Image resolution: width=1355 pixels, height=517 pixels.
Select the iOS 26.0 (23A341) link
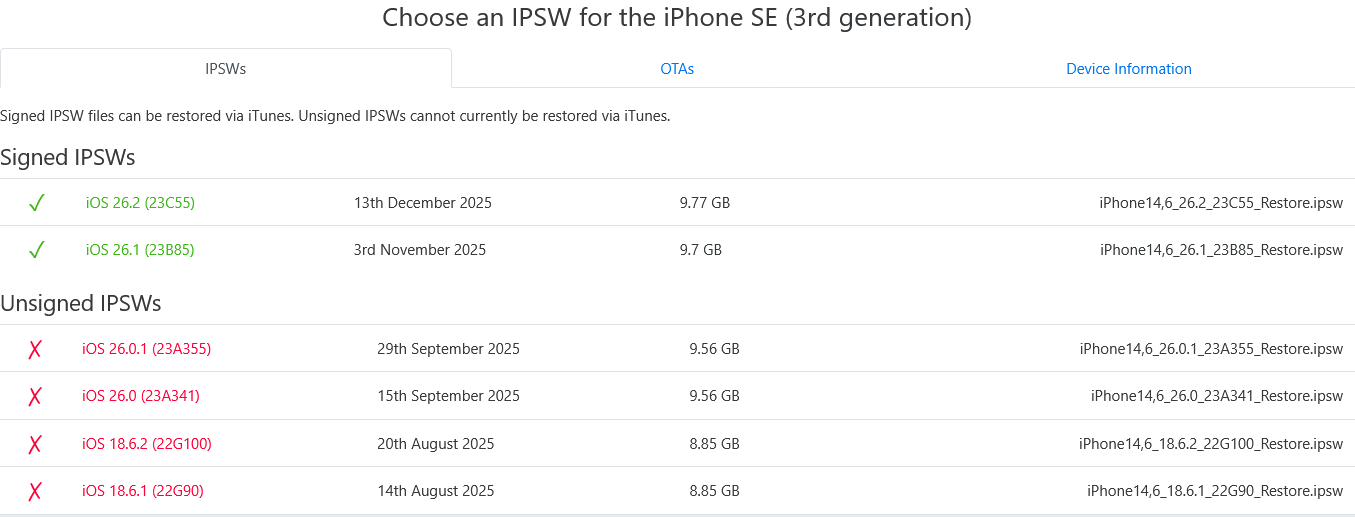click(141, 396)
